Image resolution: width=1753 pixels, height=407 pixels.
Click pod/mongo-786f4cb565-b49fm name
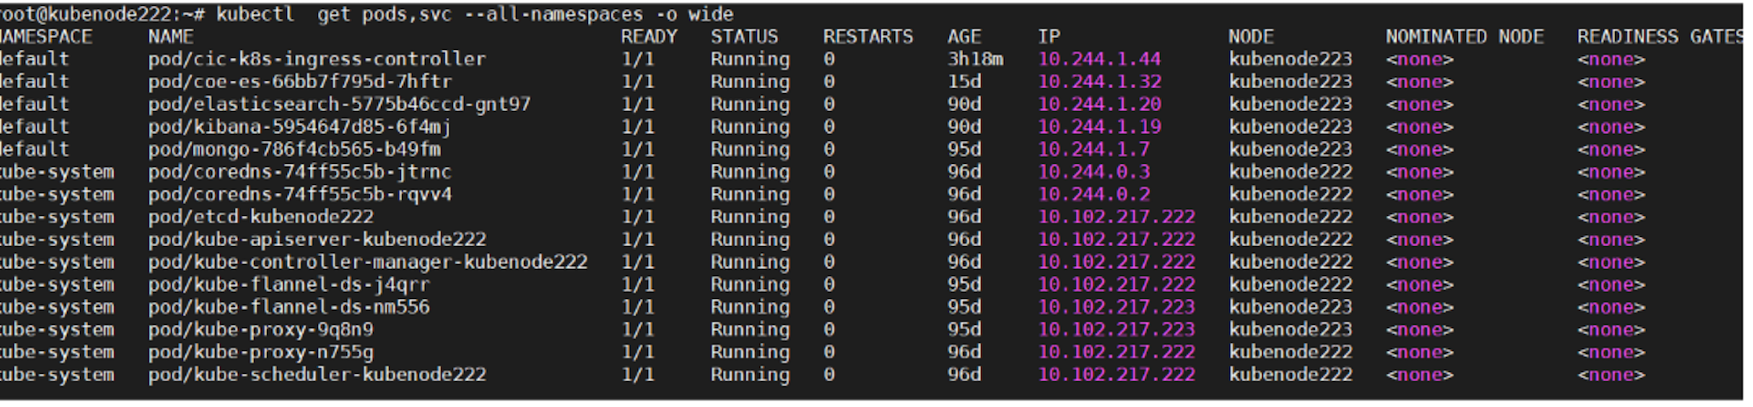[294, 149]
